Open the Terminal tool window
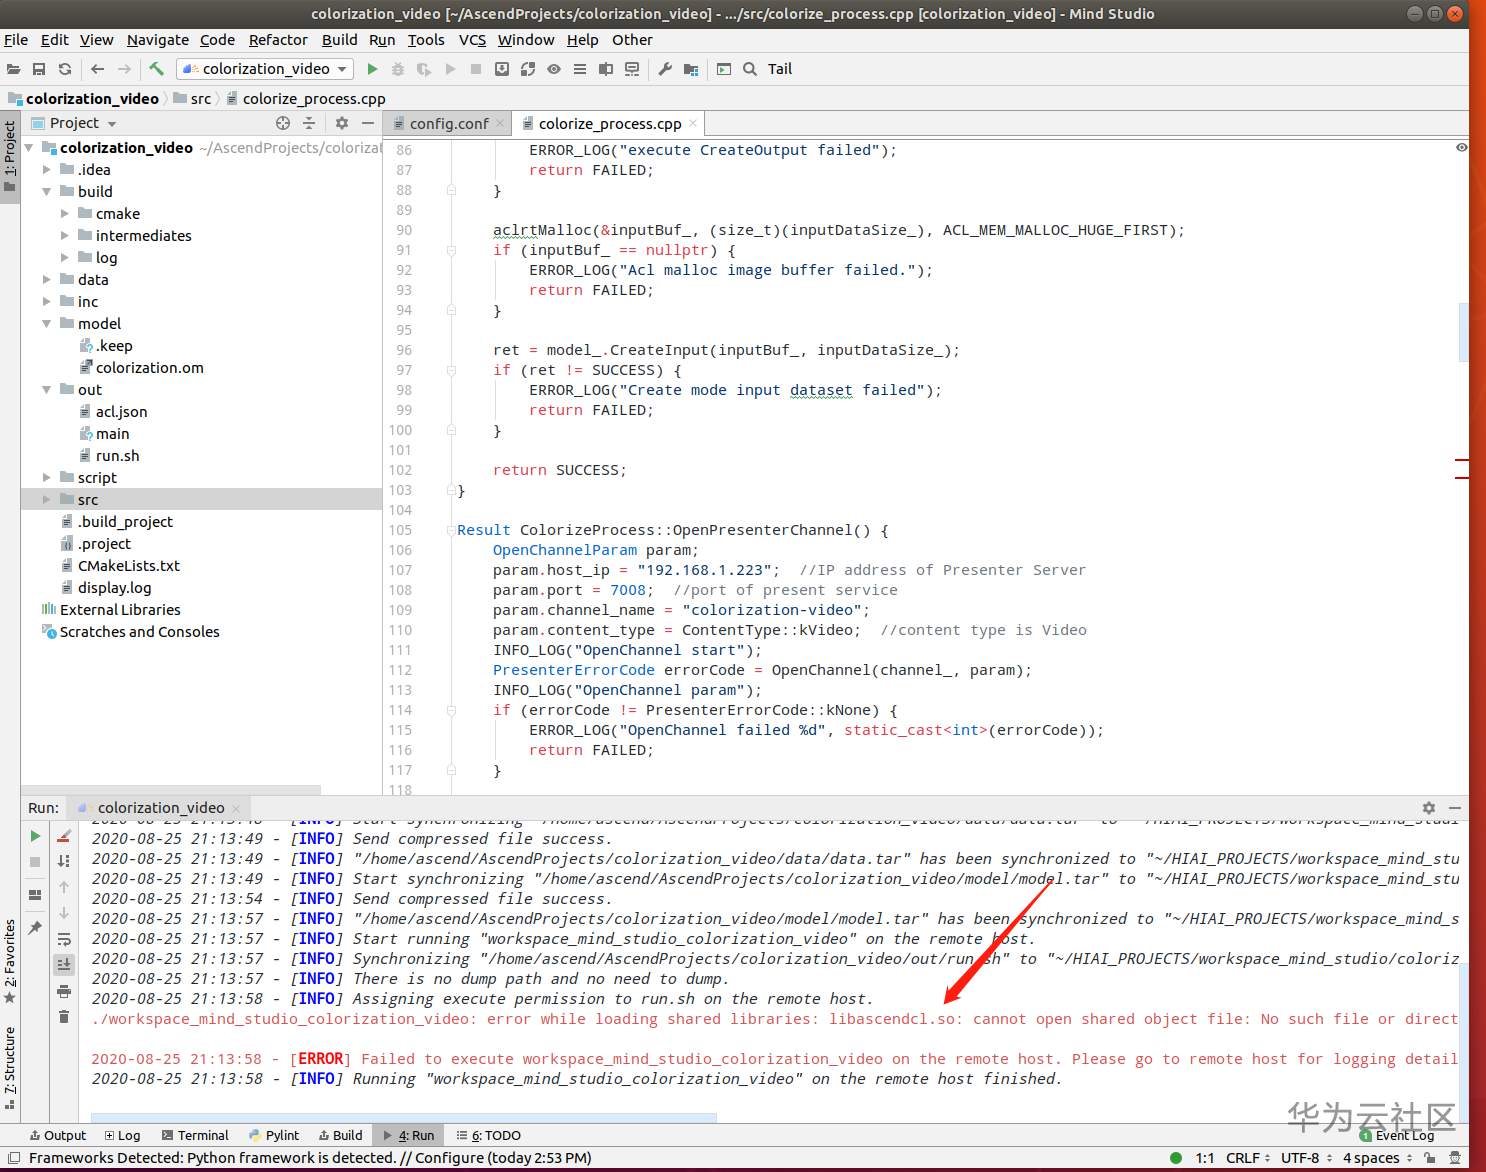The image size is (1486, 1172). (195, 1135)
